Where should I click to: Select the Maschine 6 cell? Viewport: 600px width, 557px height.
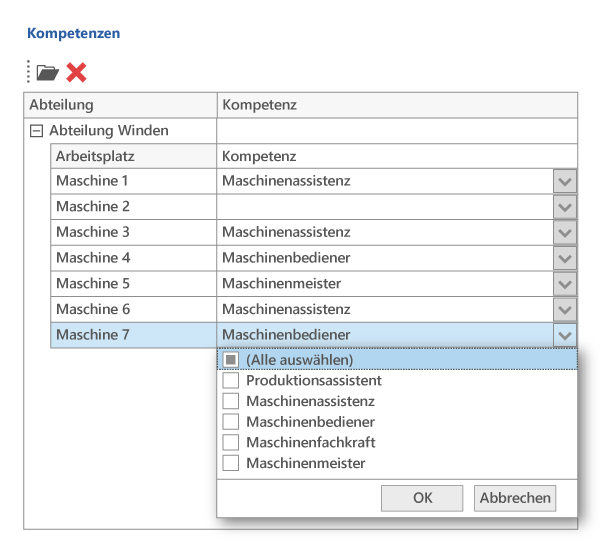134,309
